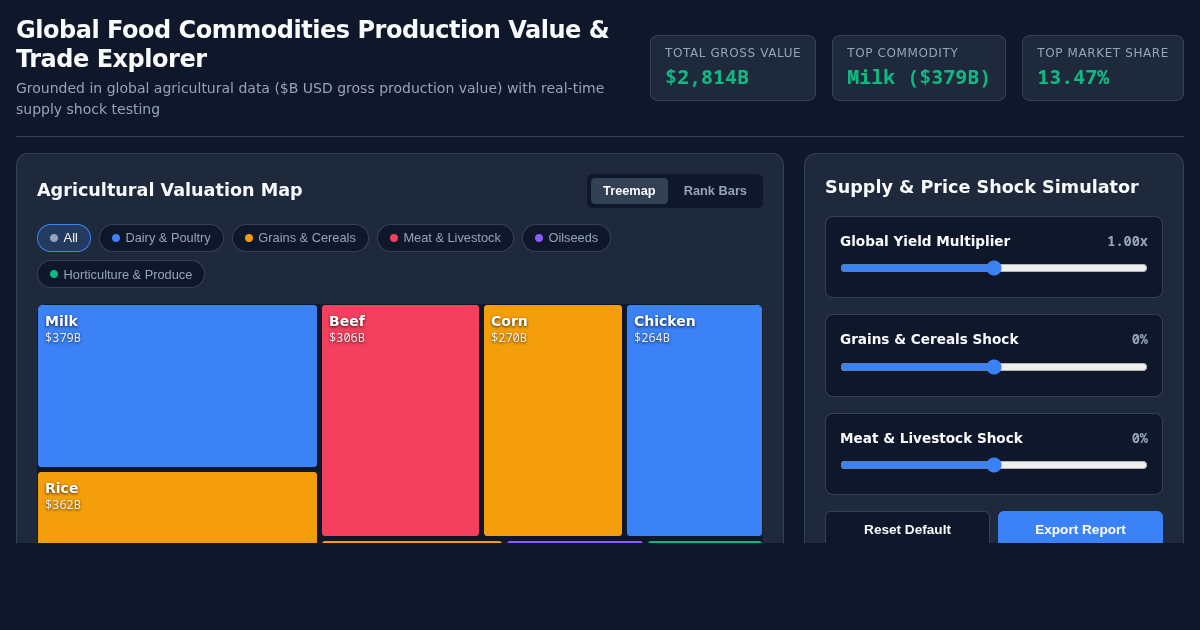Filter by Grains & Cereals category

[x=300, y=238]
